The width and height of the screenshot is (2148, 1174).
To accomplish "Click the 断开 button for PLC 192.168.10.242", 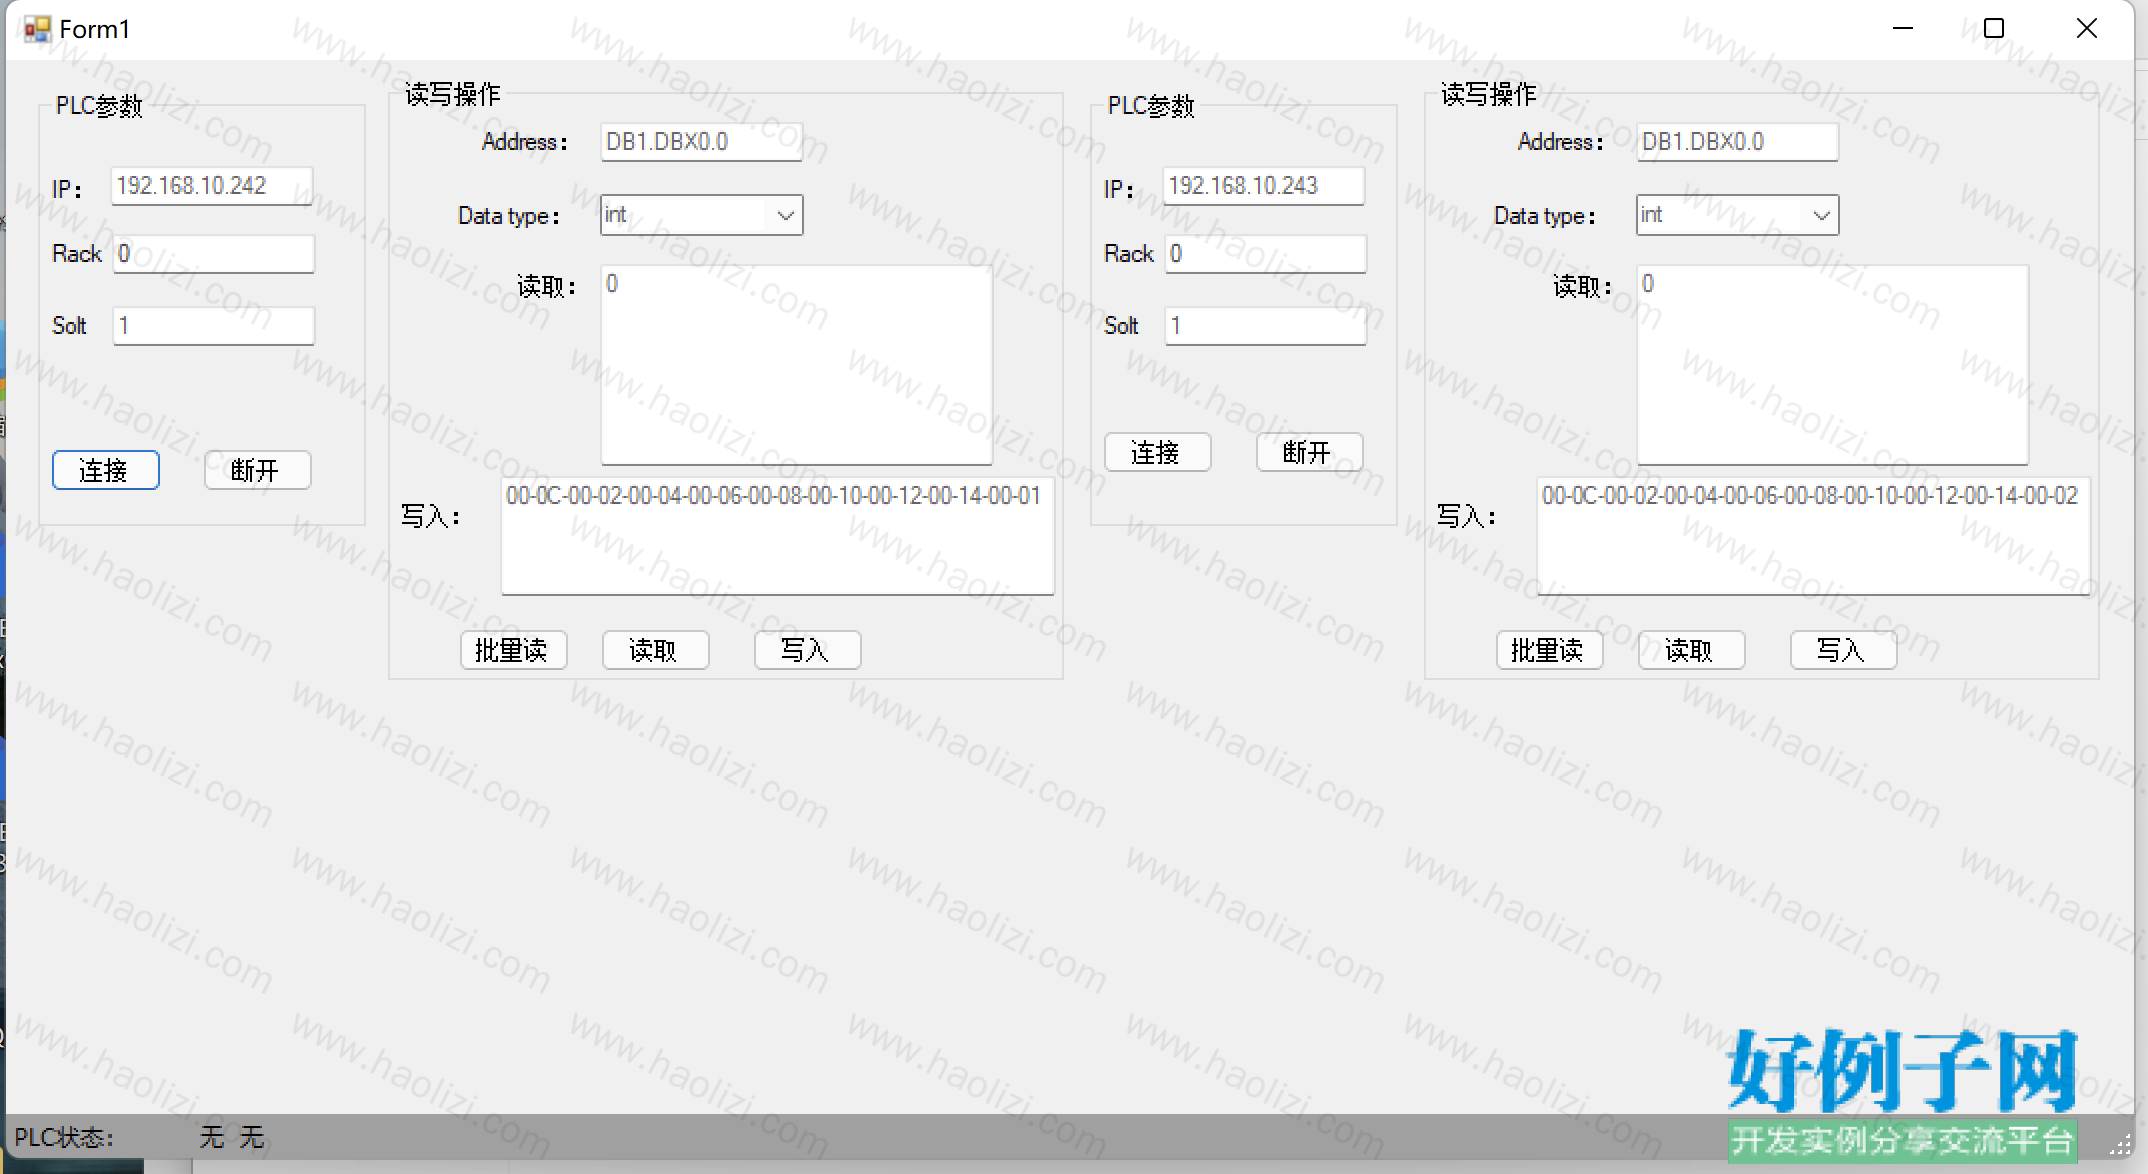I will [257, 470].
